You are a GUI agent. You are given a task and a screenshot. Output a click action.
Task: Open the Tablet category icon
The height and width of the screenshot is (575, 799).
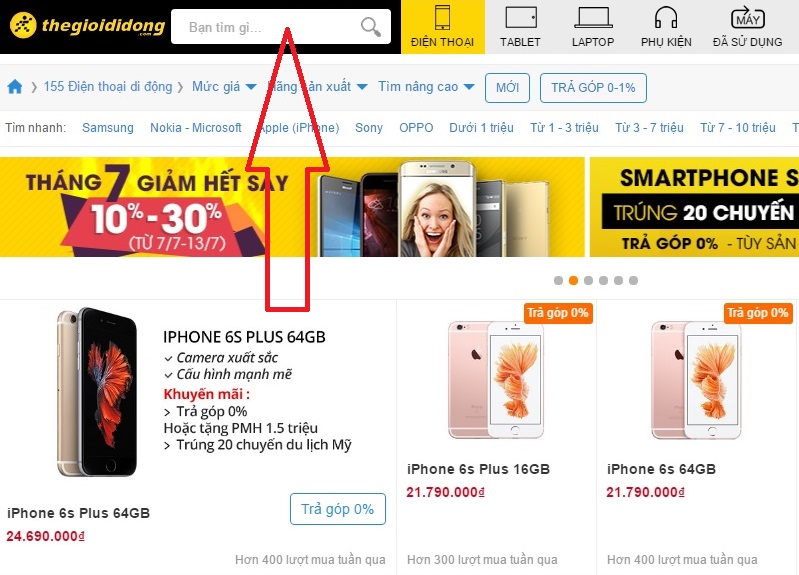coord(521,17)
